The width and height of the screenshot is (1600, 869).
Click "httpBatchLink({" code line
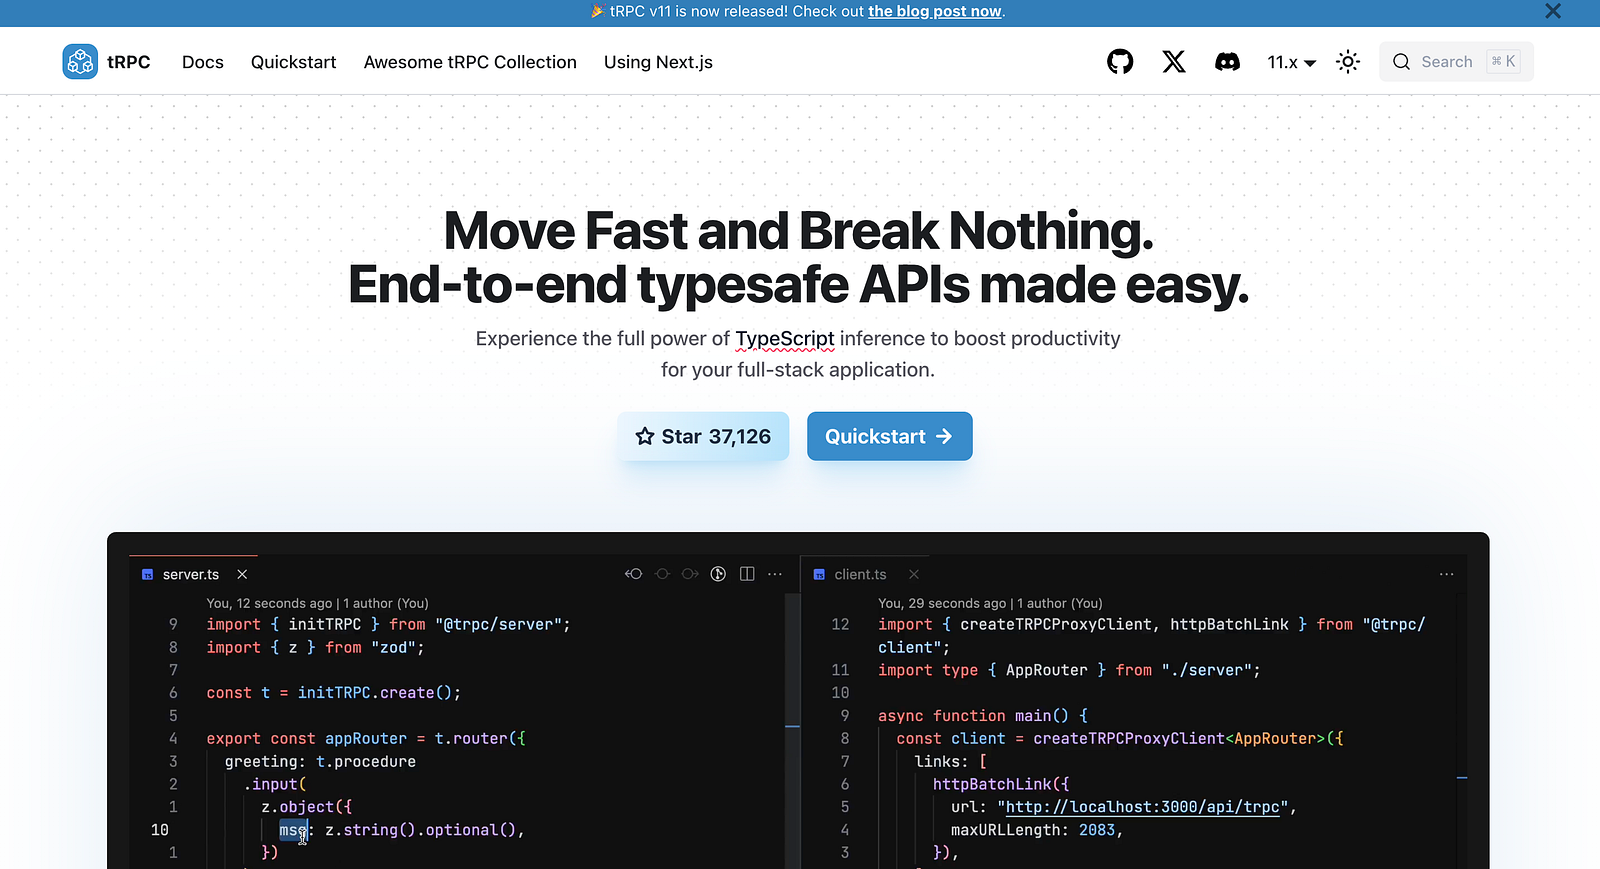tap(1001, 784)
